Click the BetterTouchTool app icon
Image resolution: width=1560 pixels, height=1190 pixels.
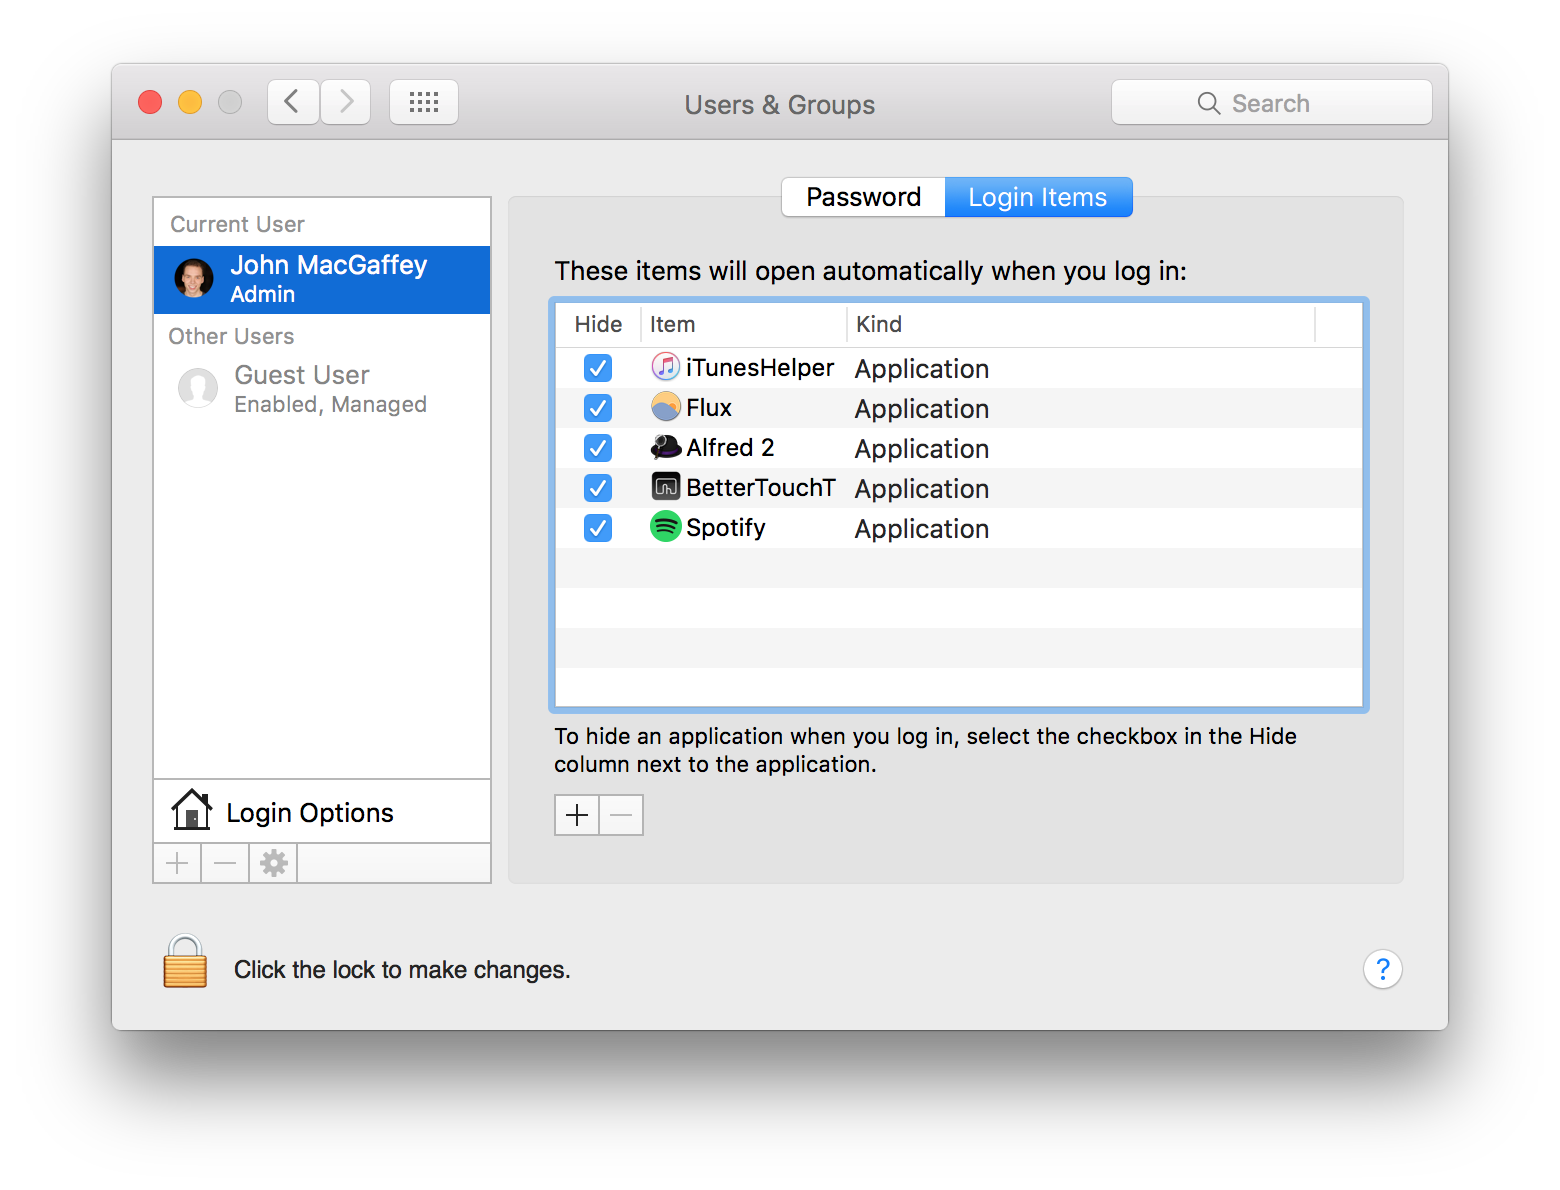coord(666,487)
